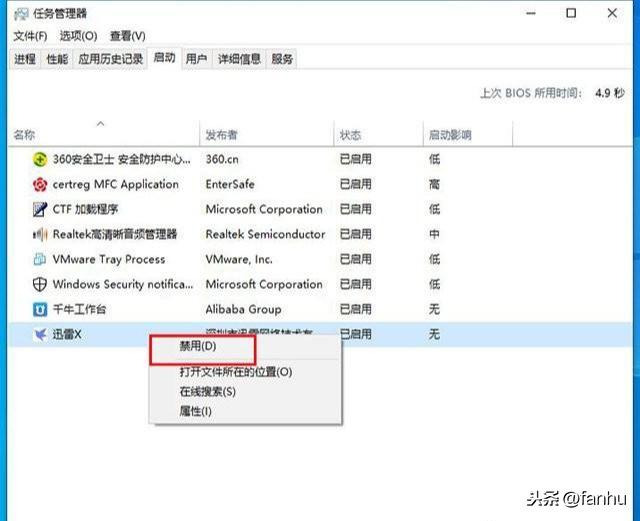Click the 已启用 status in 千牛工作台 row
Screen dimensions: 640x521
pyautogui.click(x=356, y=309)
